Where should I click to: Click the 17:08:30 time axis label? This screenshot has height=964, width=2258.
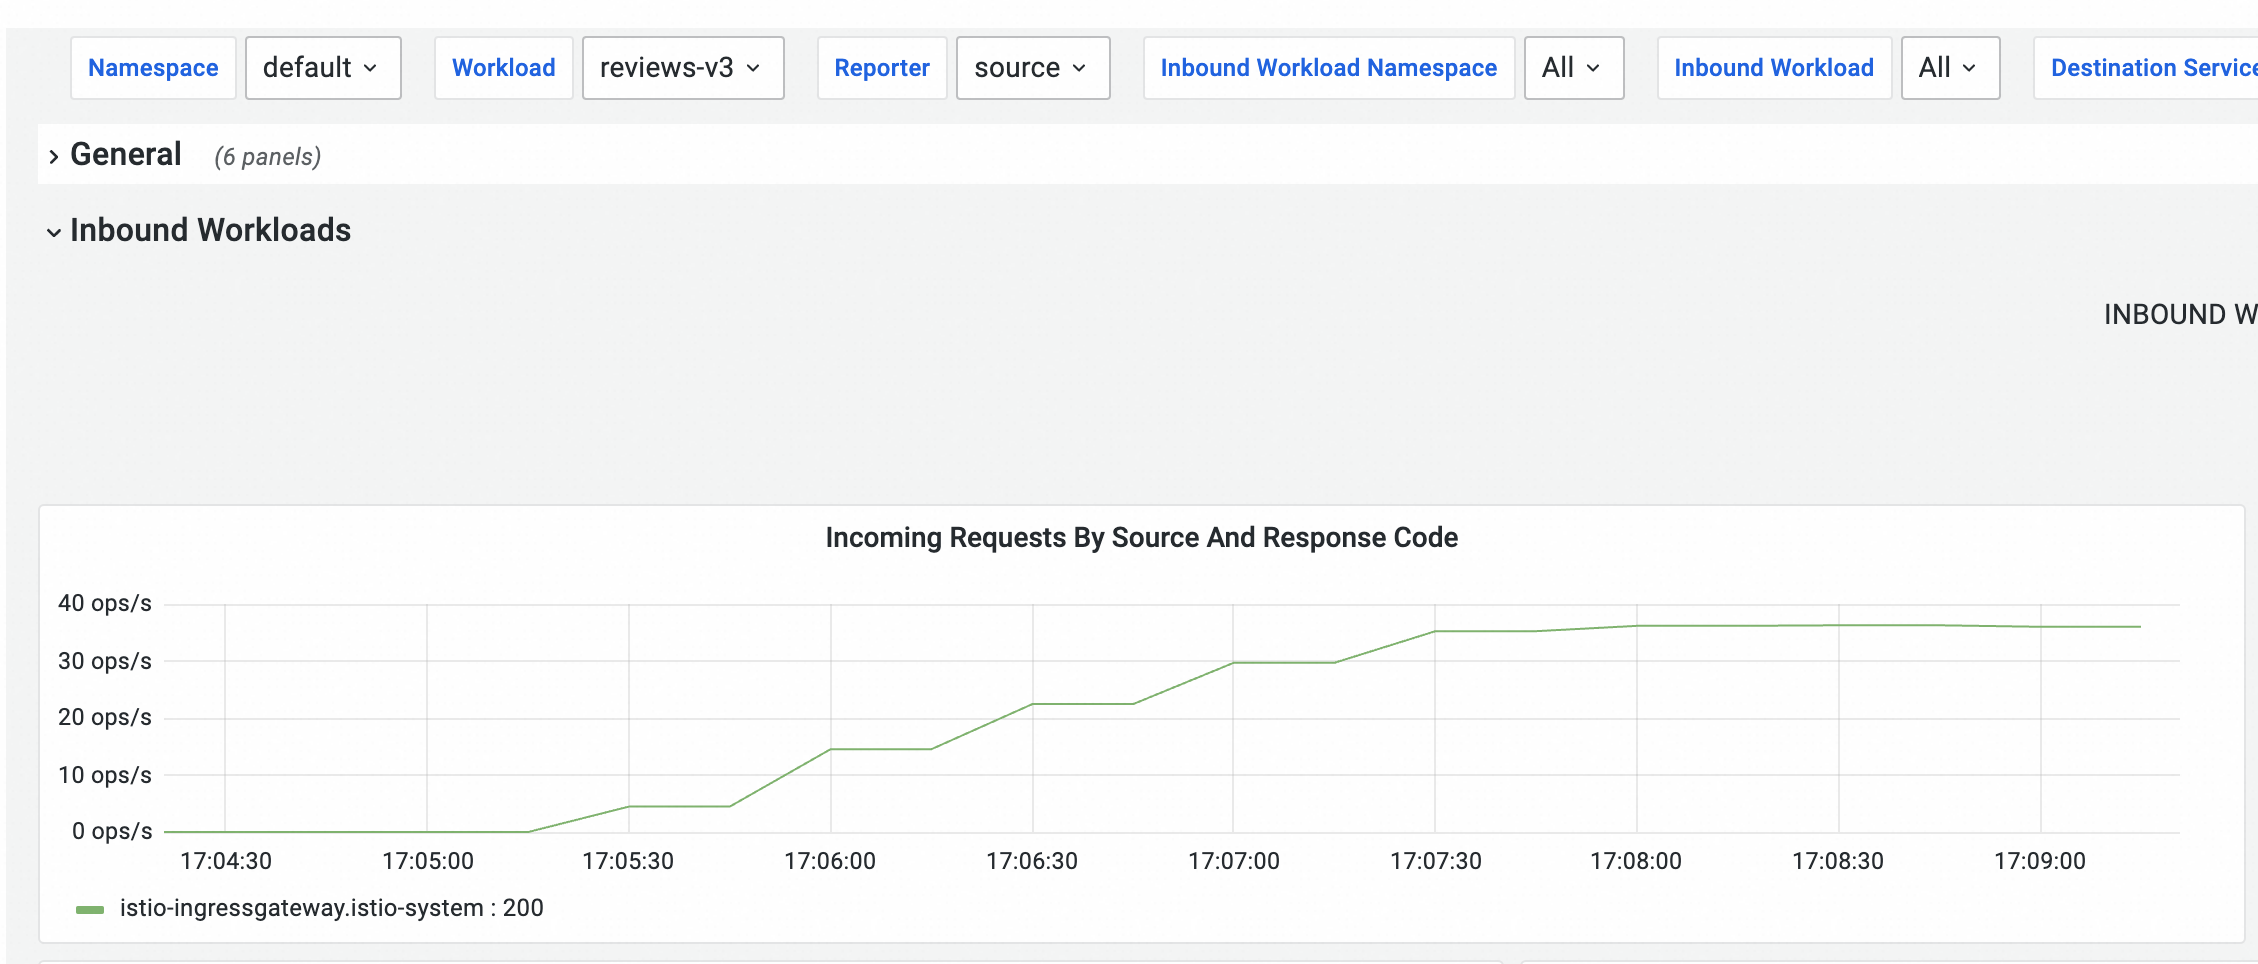tap(1838, 861)
